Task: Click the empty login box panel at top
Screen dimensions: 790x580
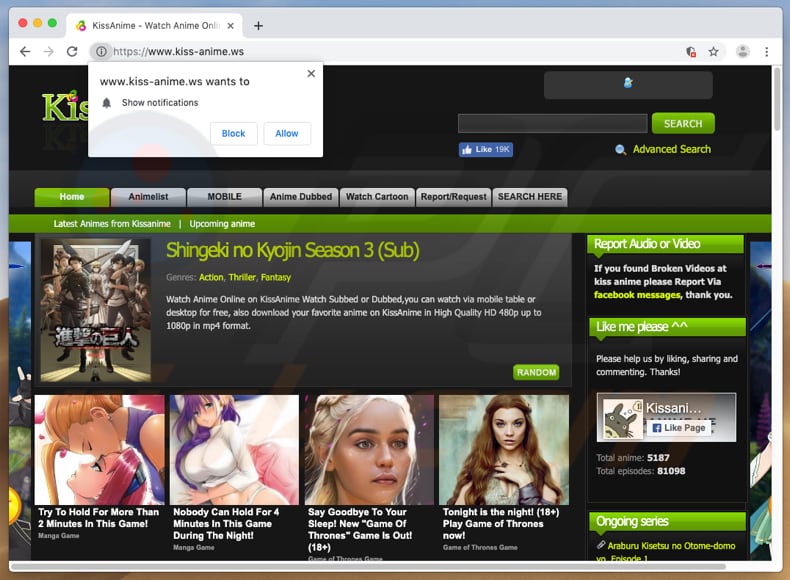Action: (x=628, y=85)
